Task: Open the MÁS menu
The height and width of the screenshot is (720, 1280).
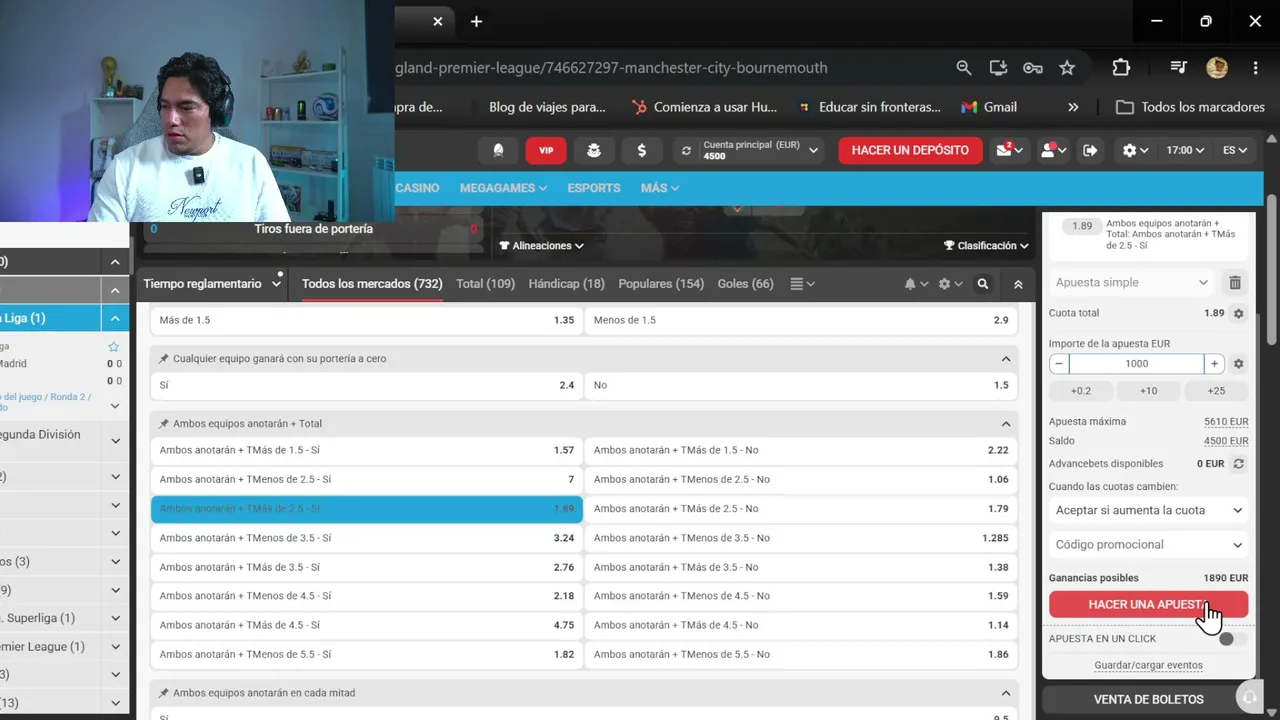Action: 660,188
